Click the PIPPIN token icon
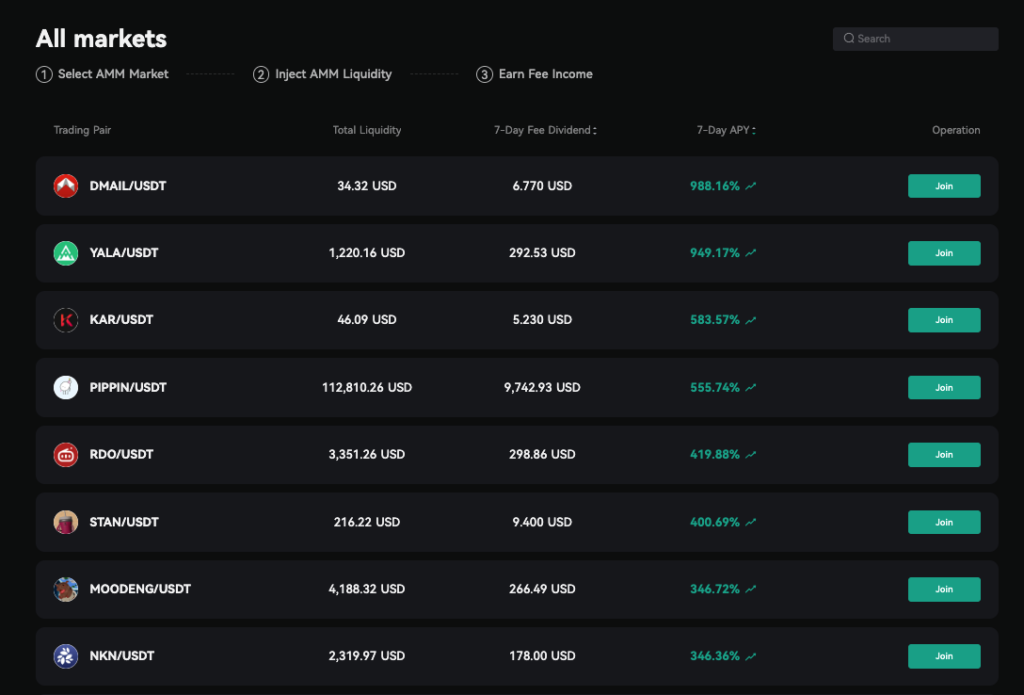Screen dimensions: 1024x695 pos(65,387)
